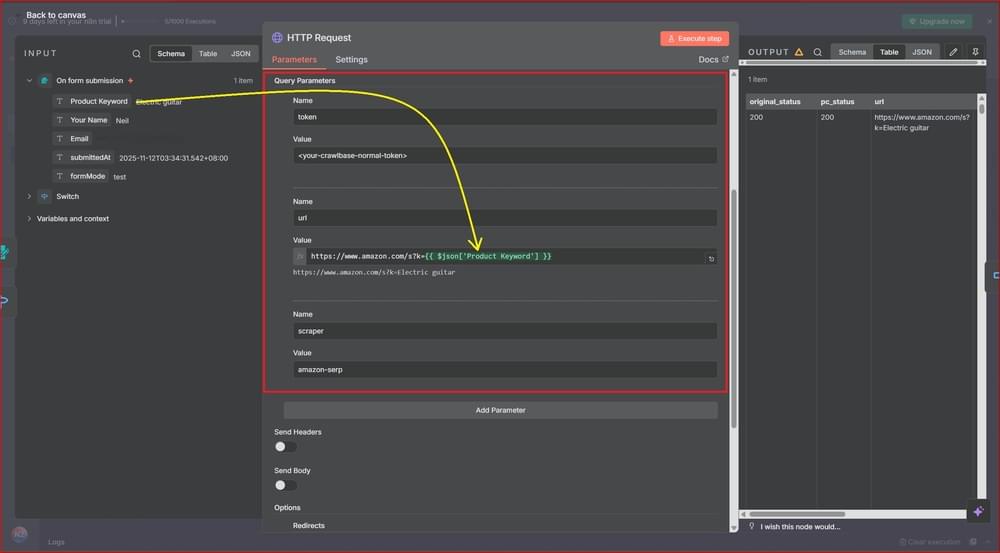
Task: Enable the Send Headers toggle
Action: (285, 447)
